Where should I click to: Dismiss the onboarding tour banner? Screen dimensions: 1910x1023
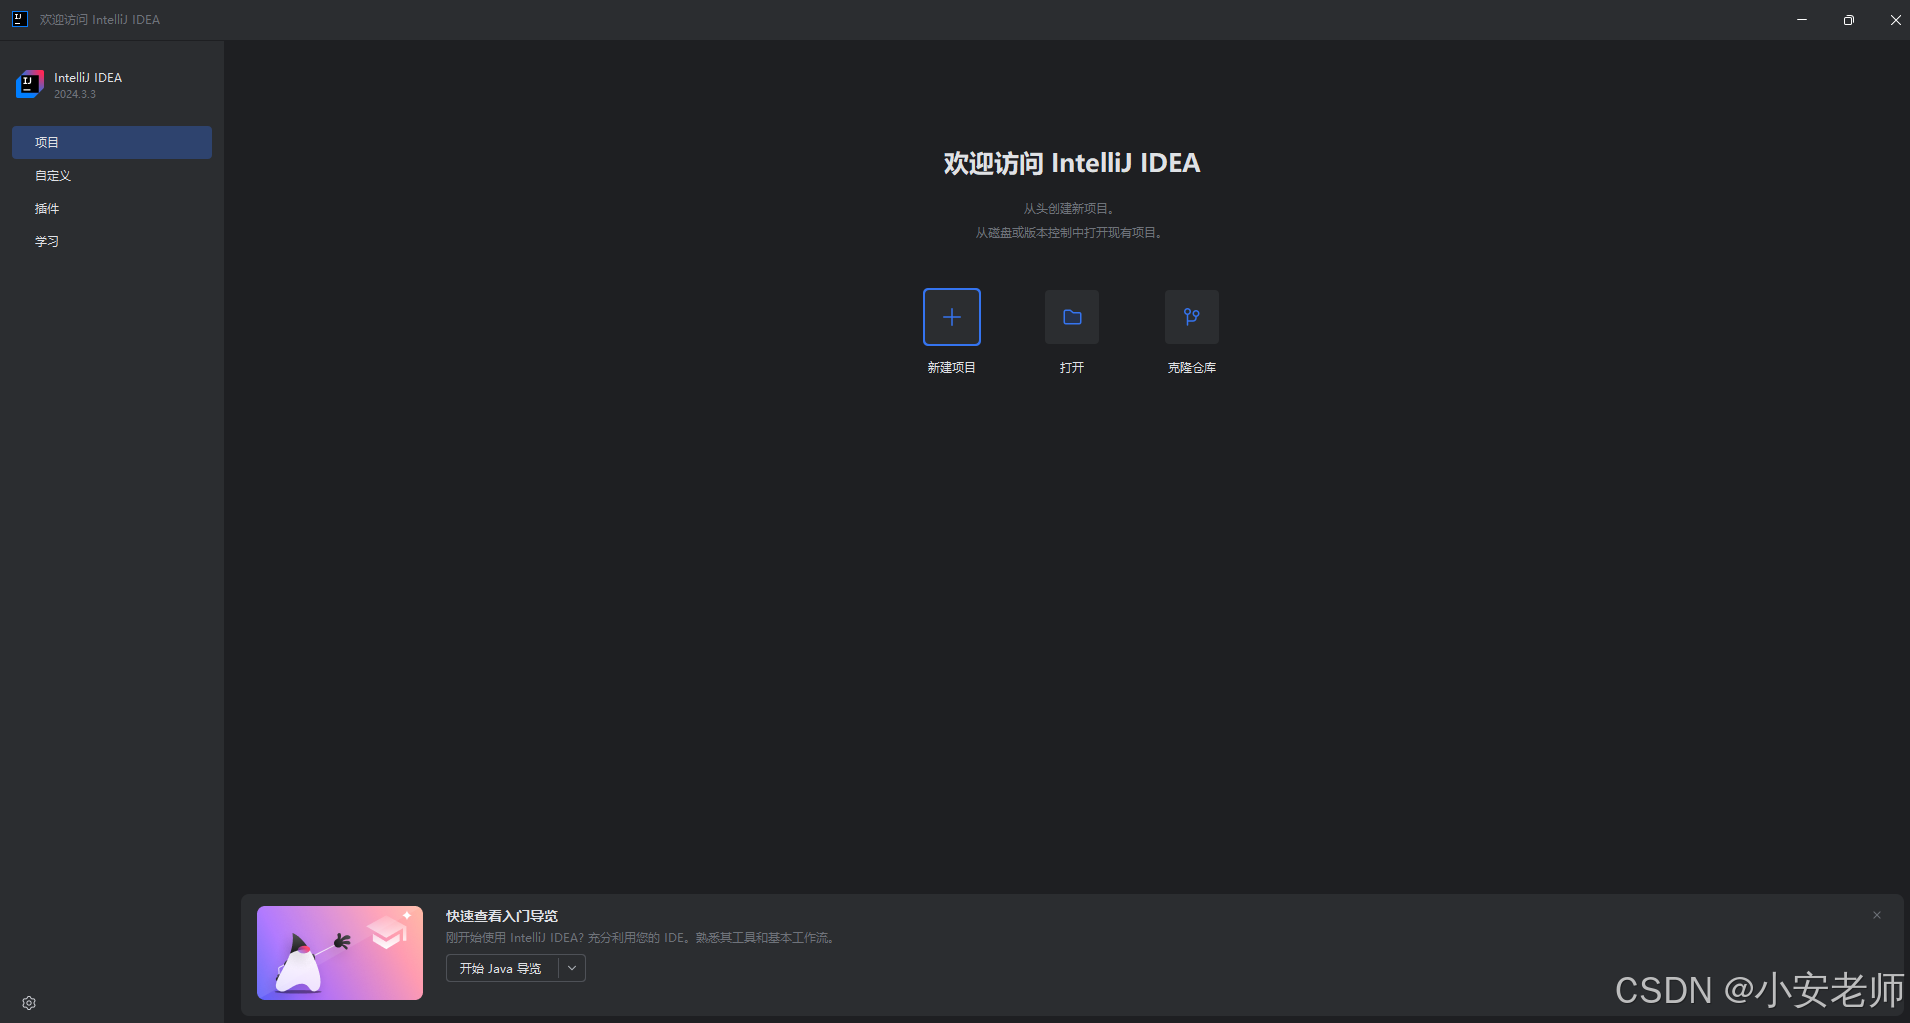point(1877,915)
